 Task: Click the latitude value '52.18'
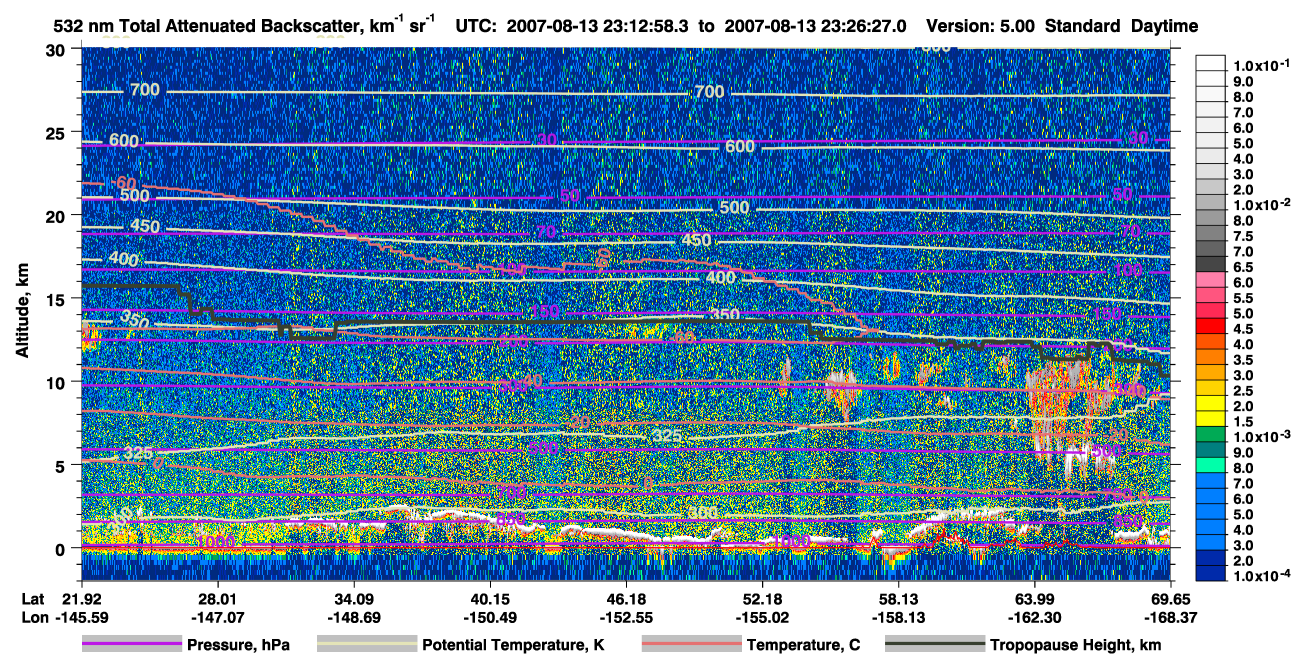762,598
